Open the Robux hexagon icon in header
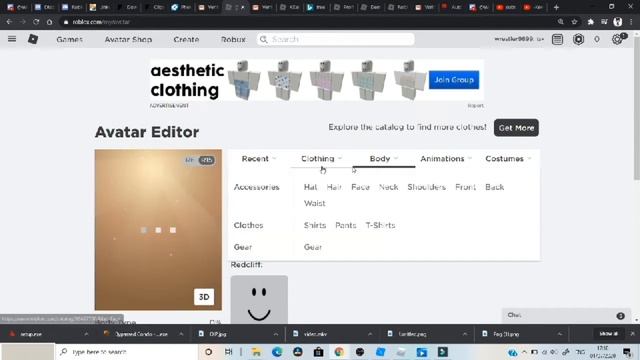 click(x=578, y=39)
